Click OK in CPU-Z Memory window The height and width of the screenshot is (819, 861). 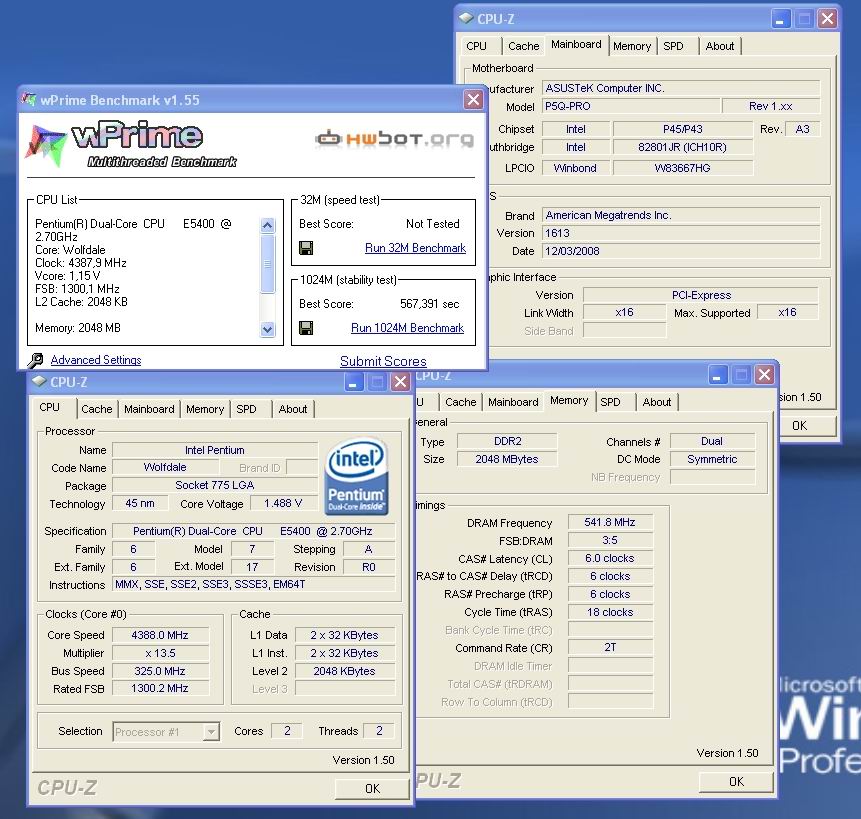[736, 782]
